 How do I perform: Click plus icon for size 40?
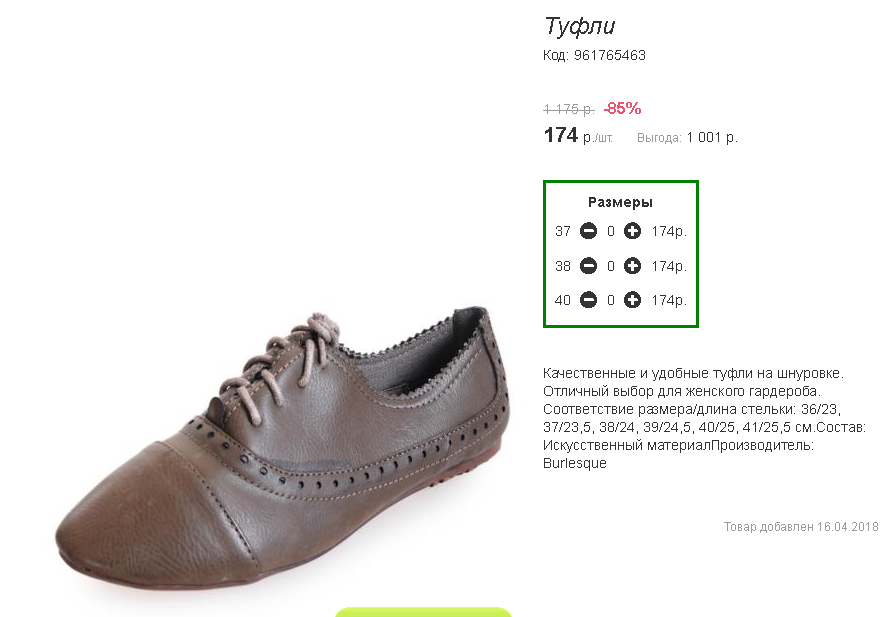click(x=632, y=300)
